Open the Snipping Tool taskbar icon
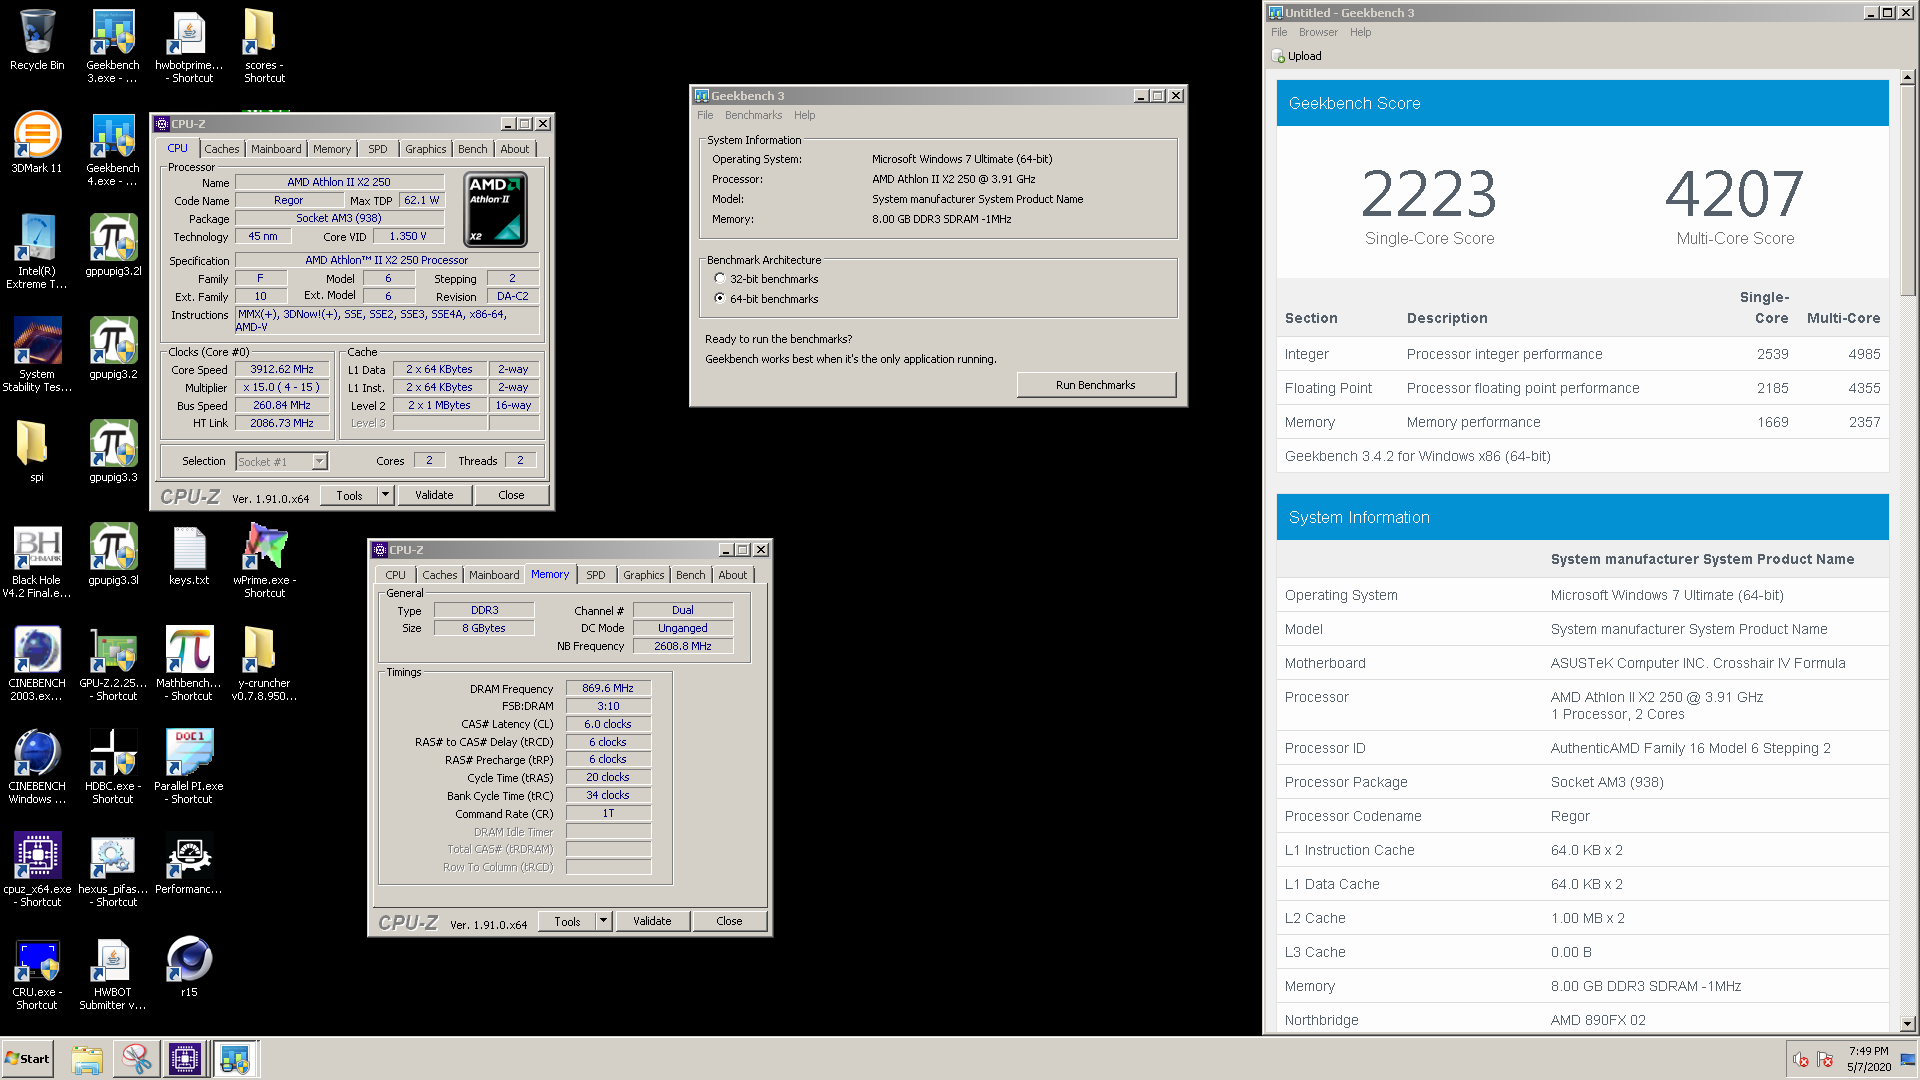The height and width of the screenshot is (1080, 1920). (x=136, y=1059)
